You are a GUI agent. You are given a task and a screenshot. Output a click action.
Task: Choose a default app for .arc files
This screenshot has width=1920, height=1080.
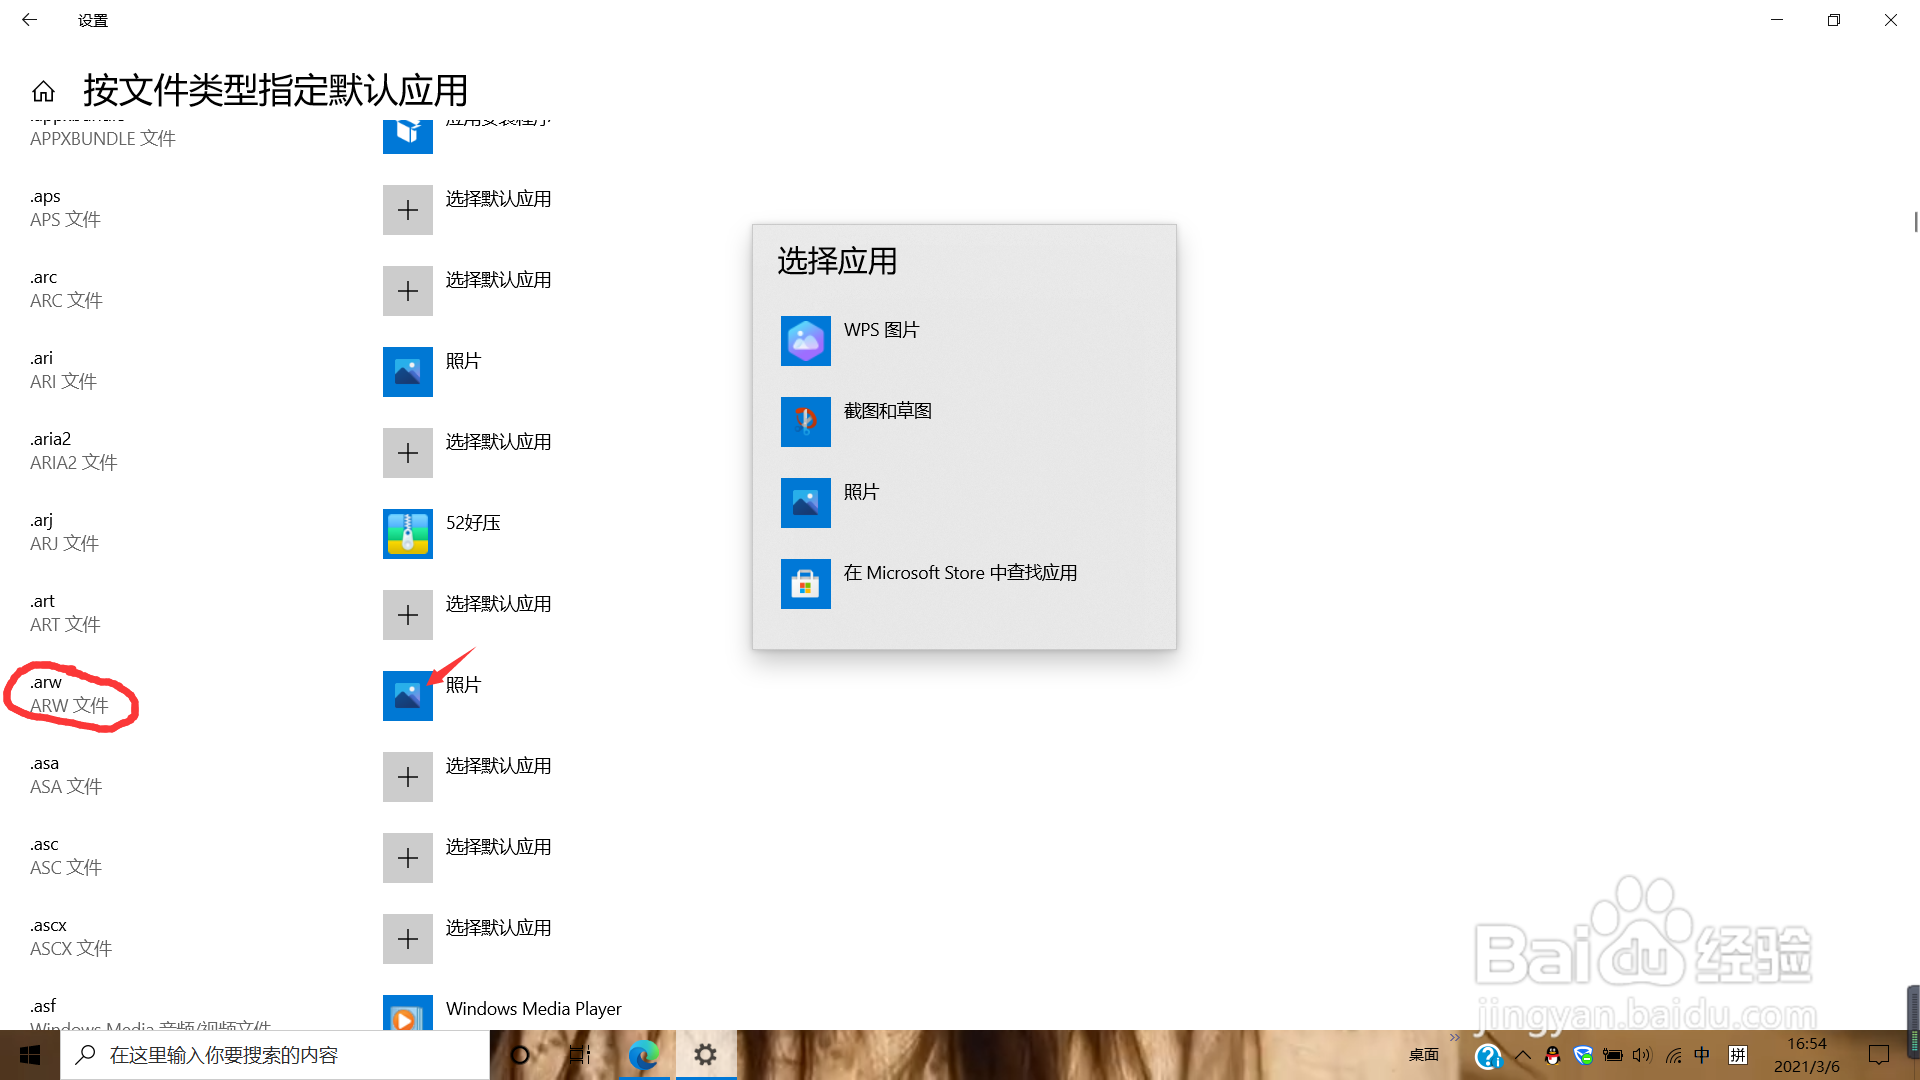pyautogui.click(x=407, y=291)
